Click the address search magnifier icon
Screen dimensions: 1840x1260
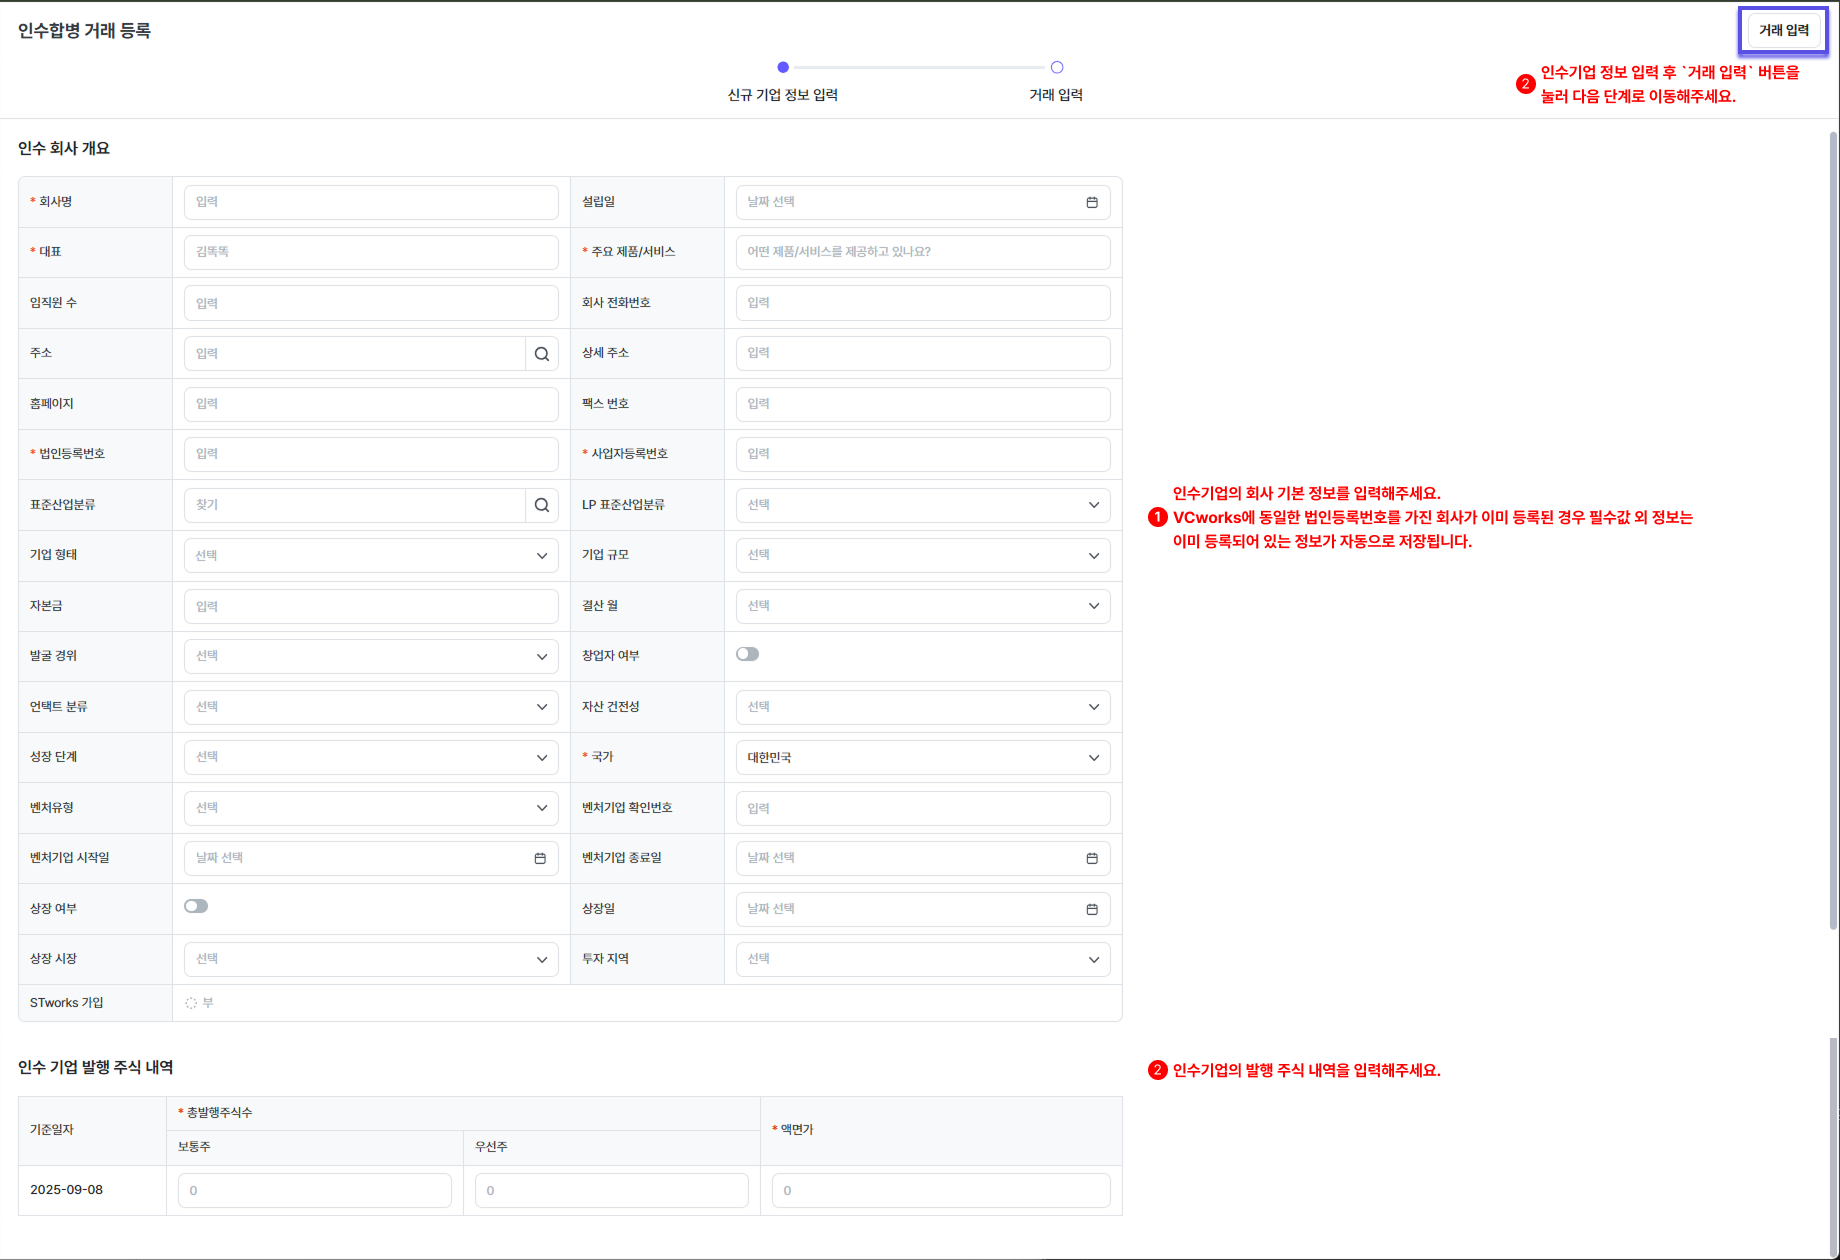point(541,354)
